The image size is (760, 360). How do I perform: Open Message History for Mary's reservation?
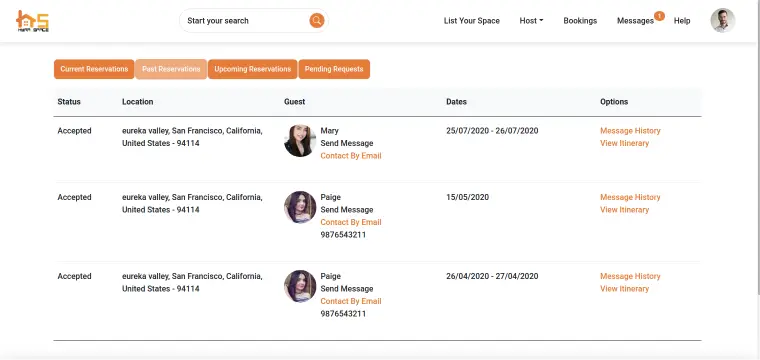tap(630, 131)
